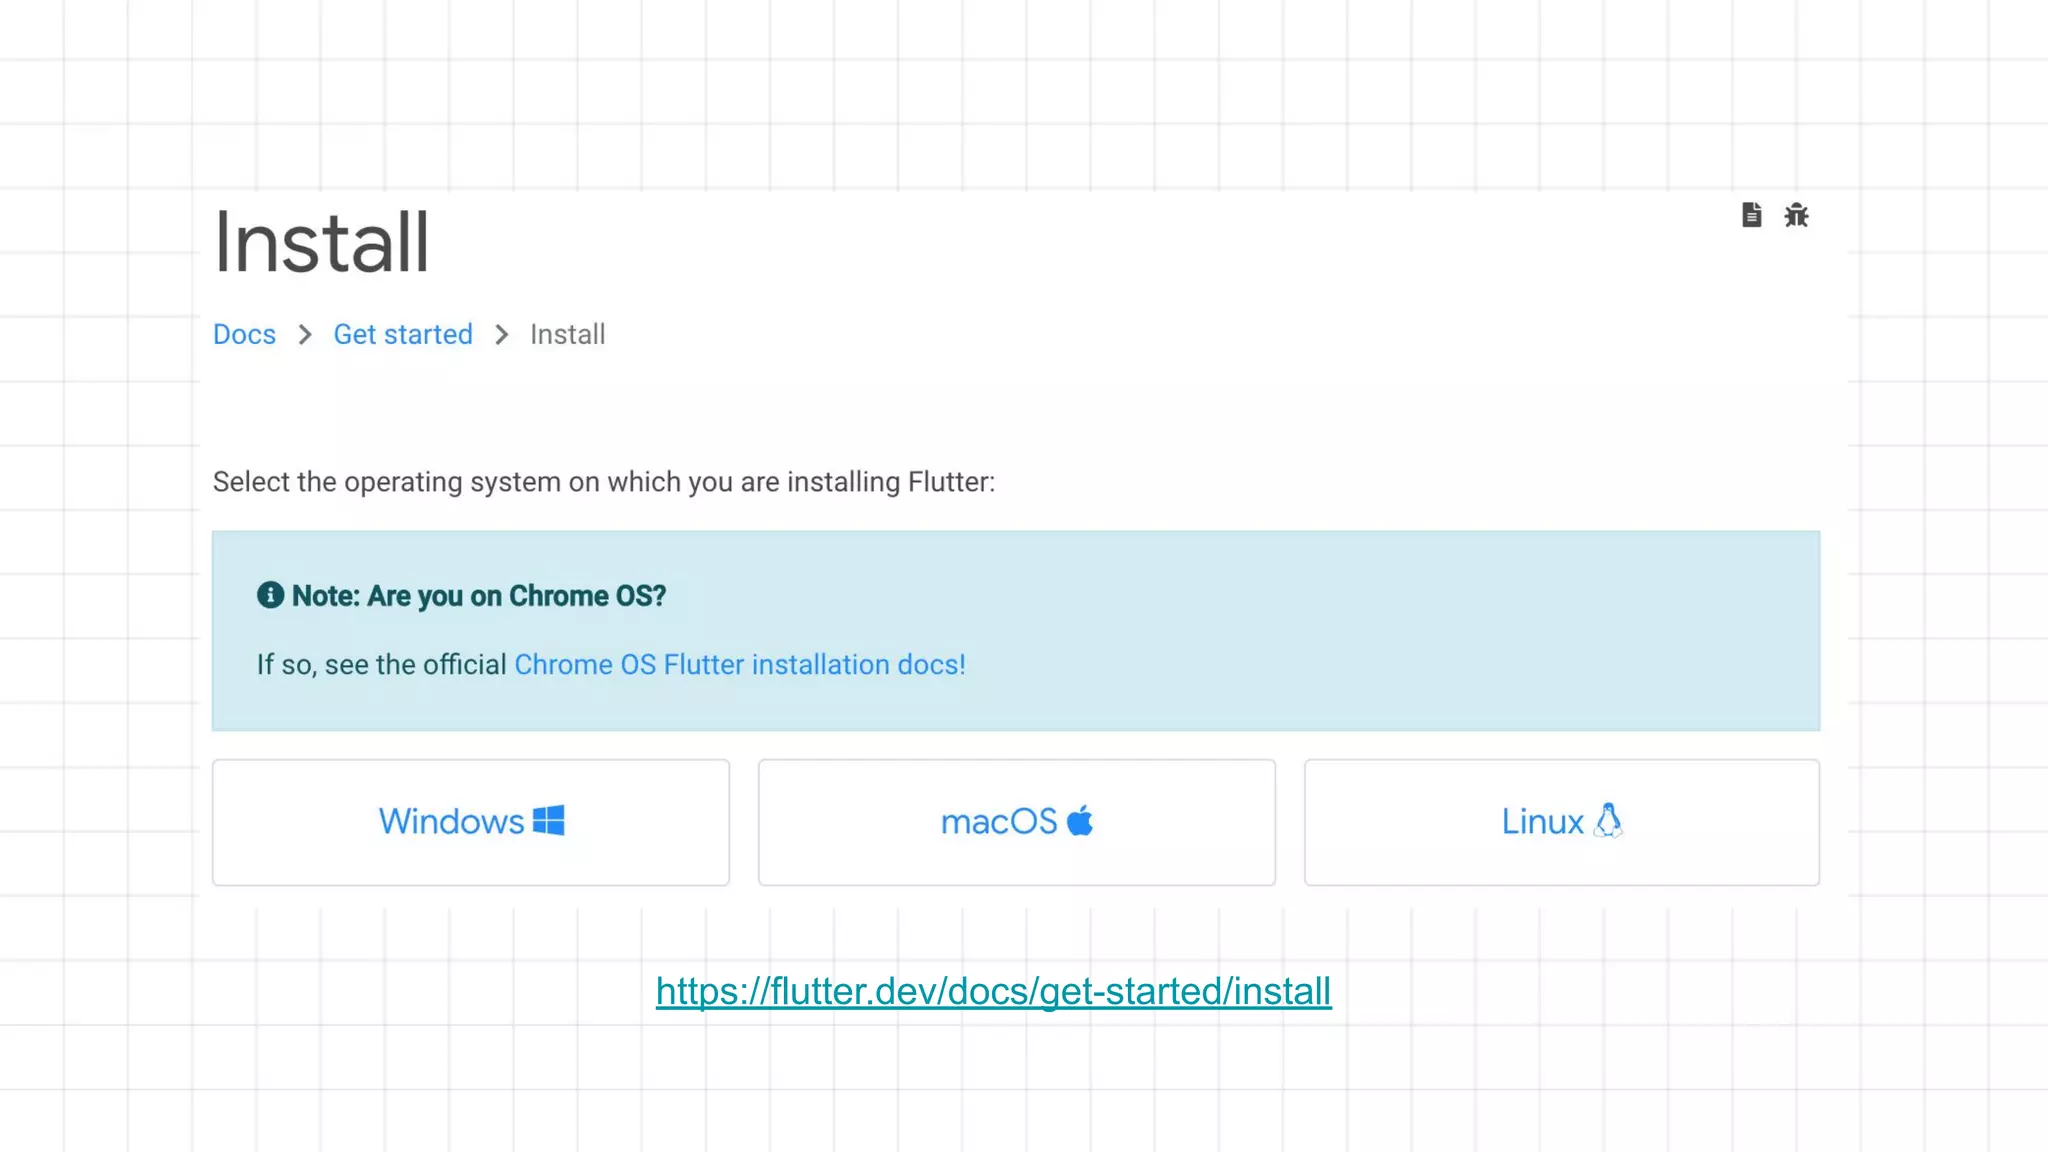Choose the Windows install button

tap(471, 822)
